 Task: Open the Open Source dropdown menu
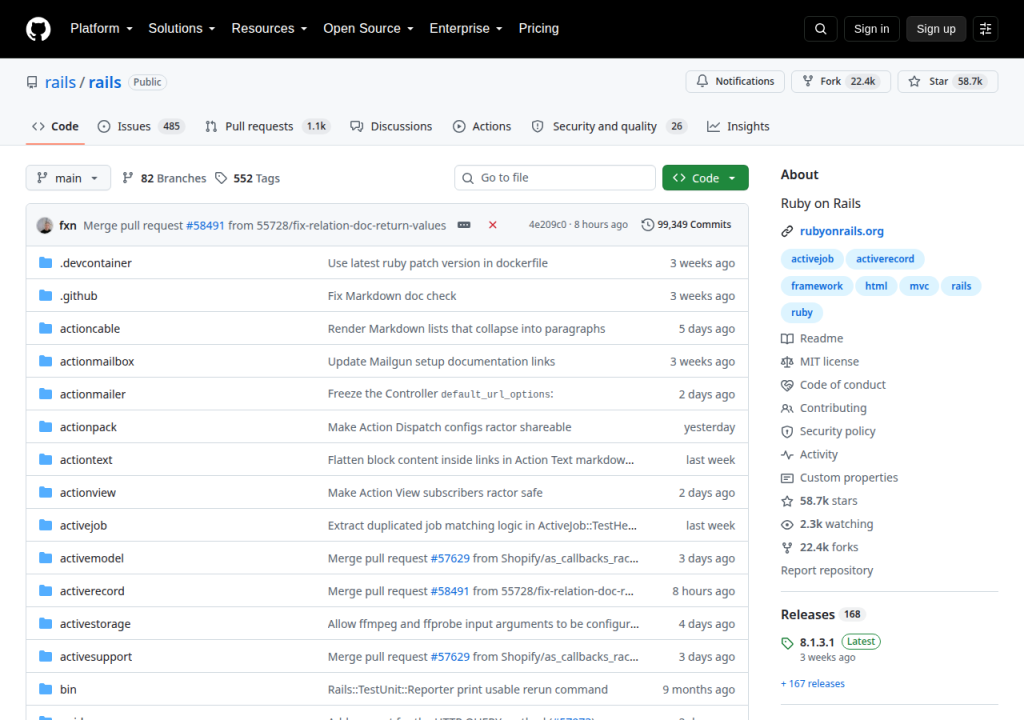tap(368, 29)
